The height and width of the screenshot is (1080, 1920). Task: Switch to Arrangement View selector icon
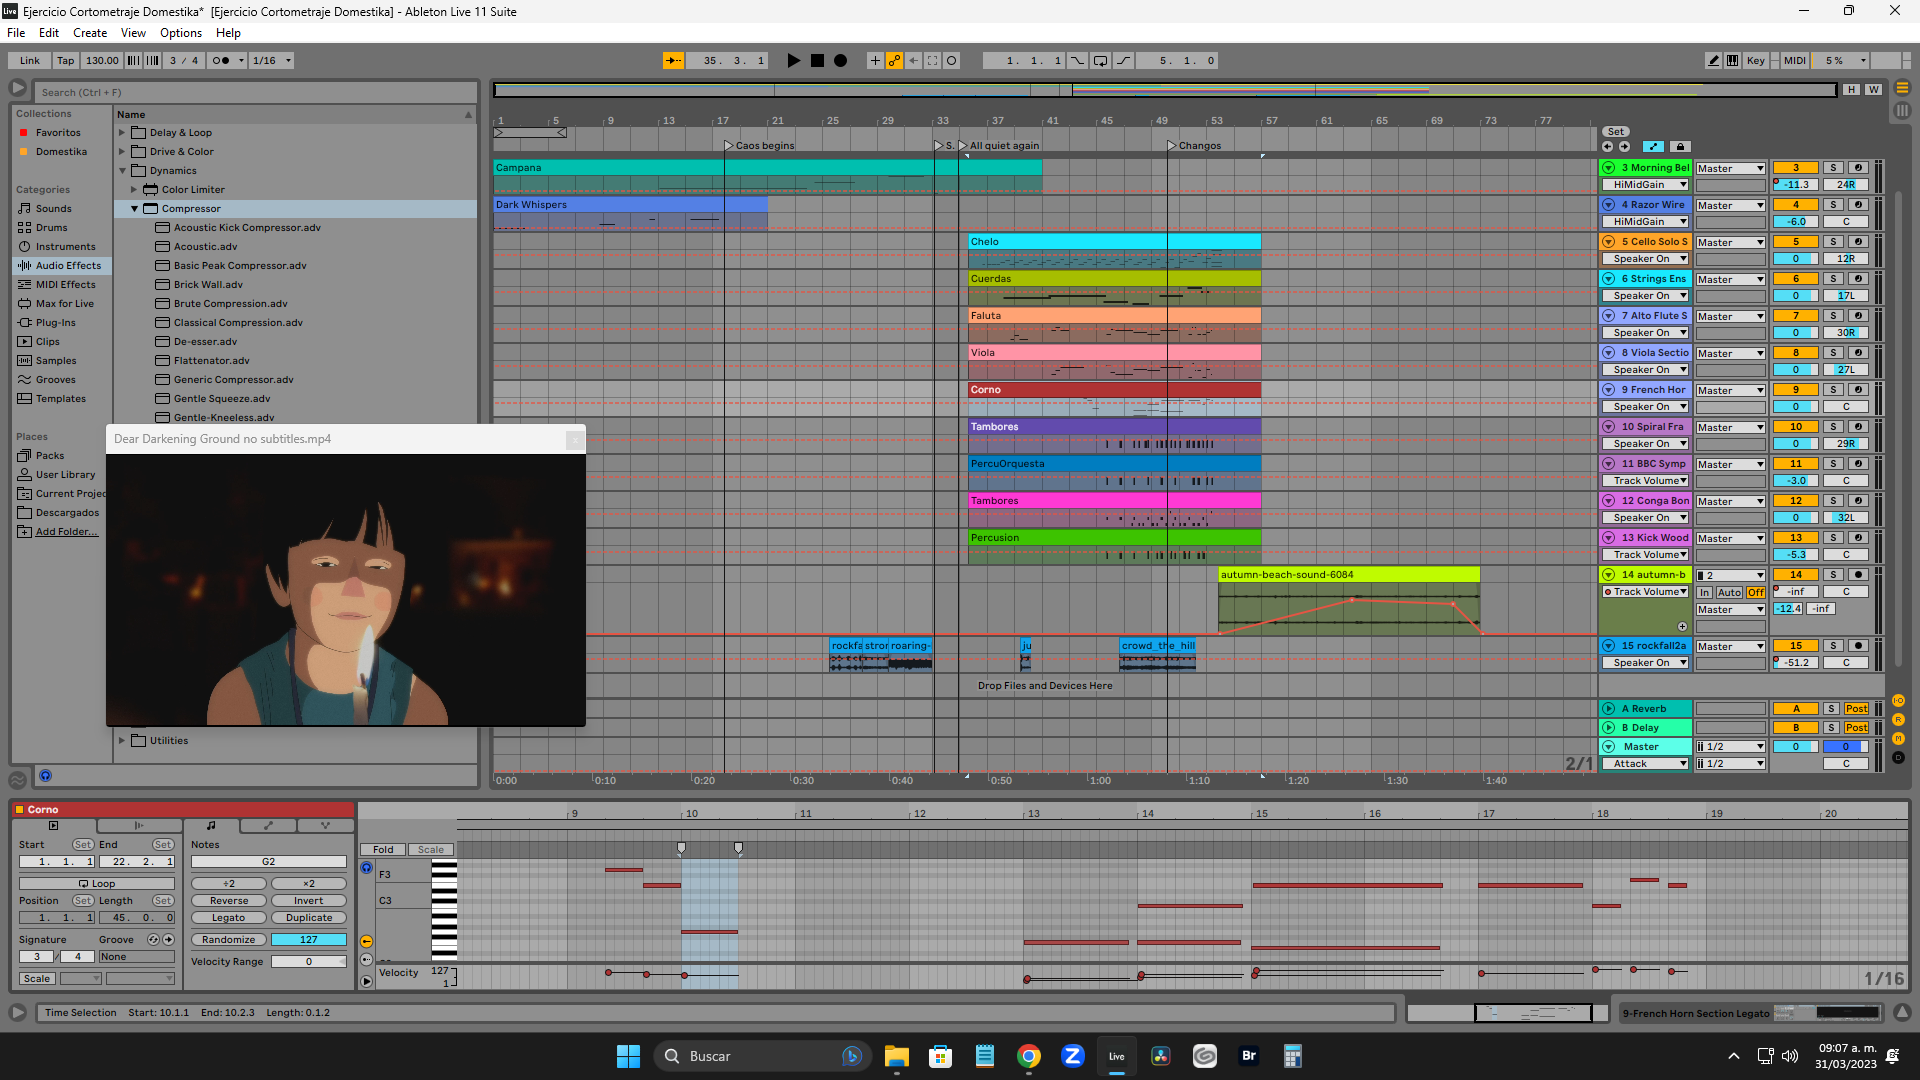[1902, 88]
